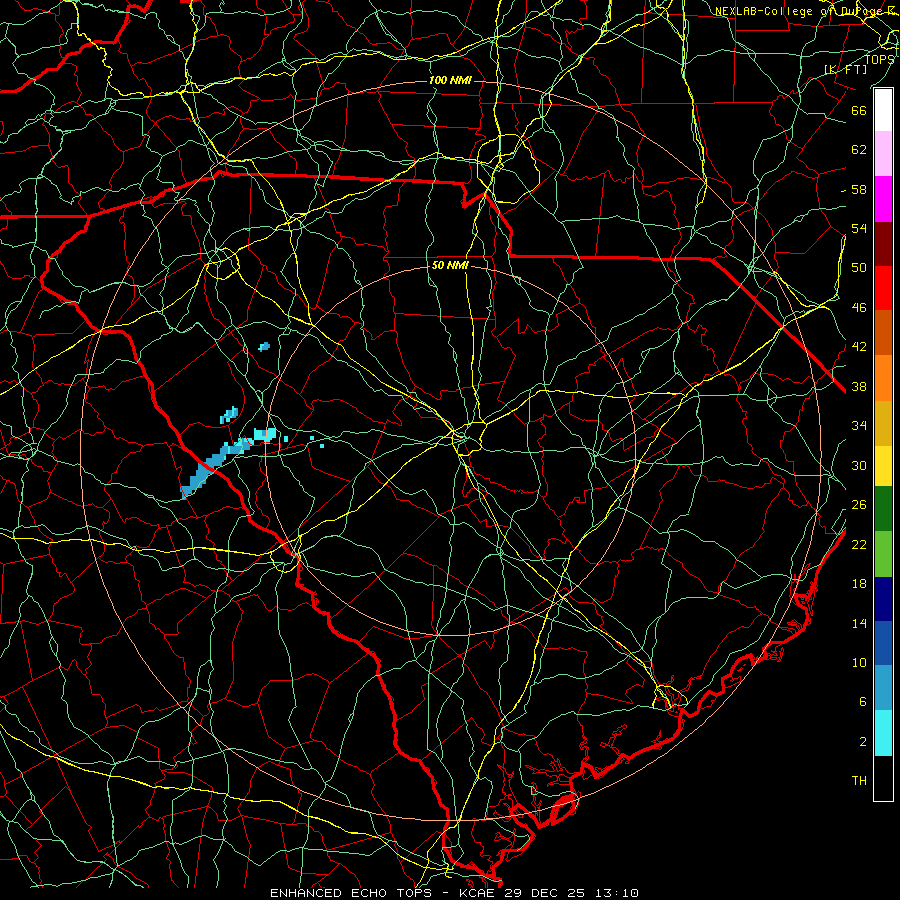Viewport: 900px width, 900px height.
Task: Pick the gold 34 kft legend color
Action: point(883,423)
